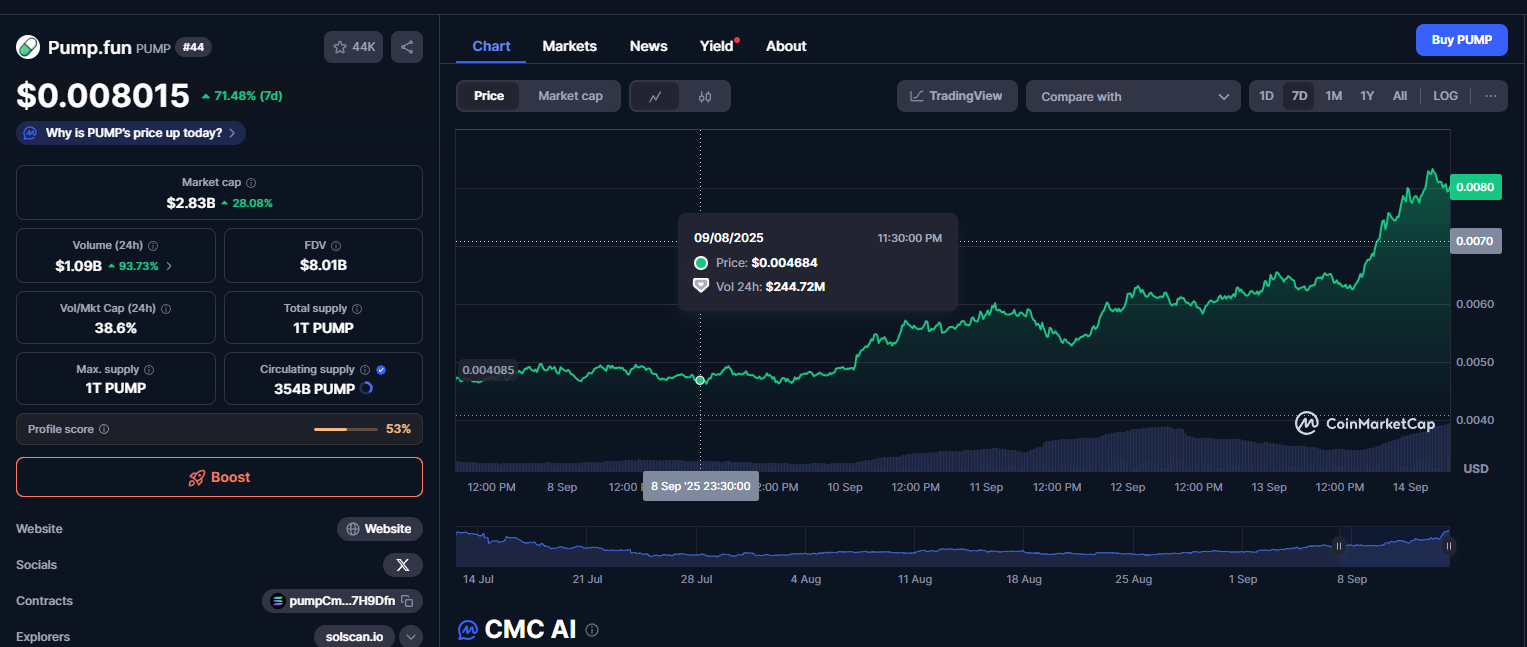Show Circulating supply info icon
Viewport: 1527px width, 647px height.
365,370
